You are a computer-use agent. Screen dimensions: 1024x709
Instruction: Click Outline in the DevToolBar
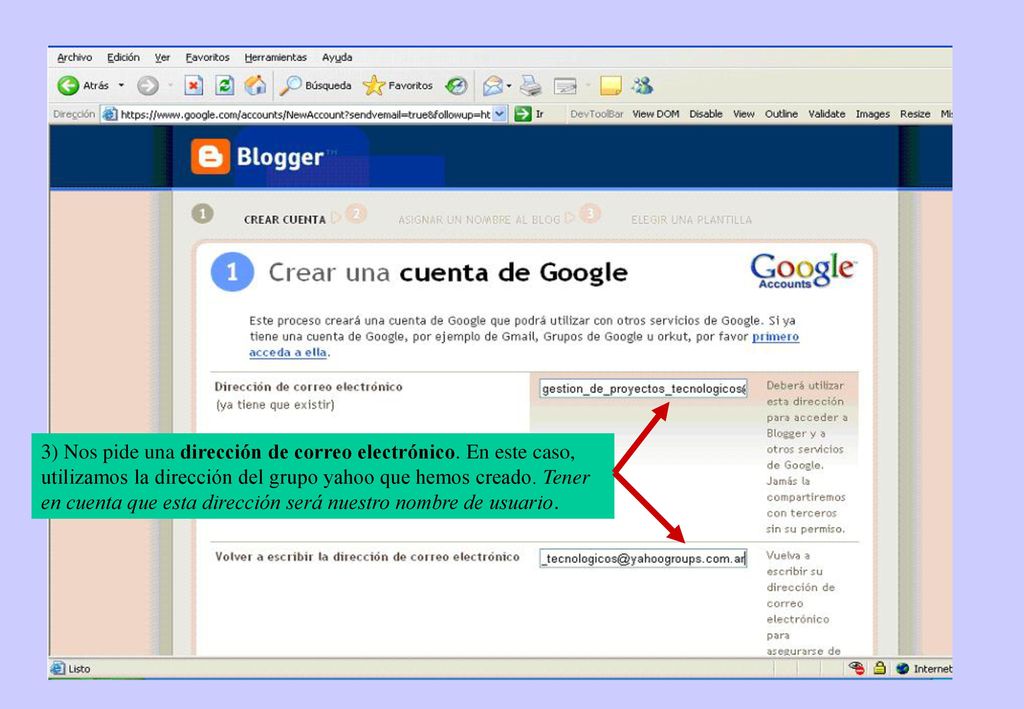click(x=781, y=114)
